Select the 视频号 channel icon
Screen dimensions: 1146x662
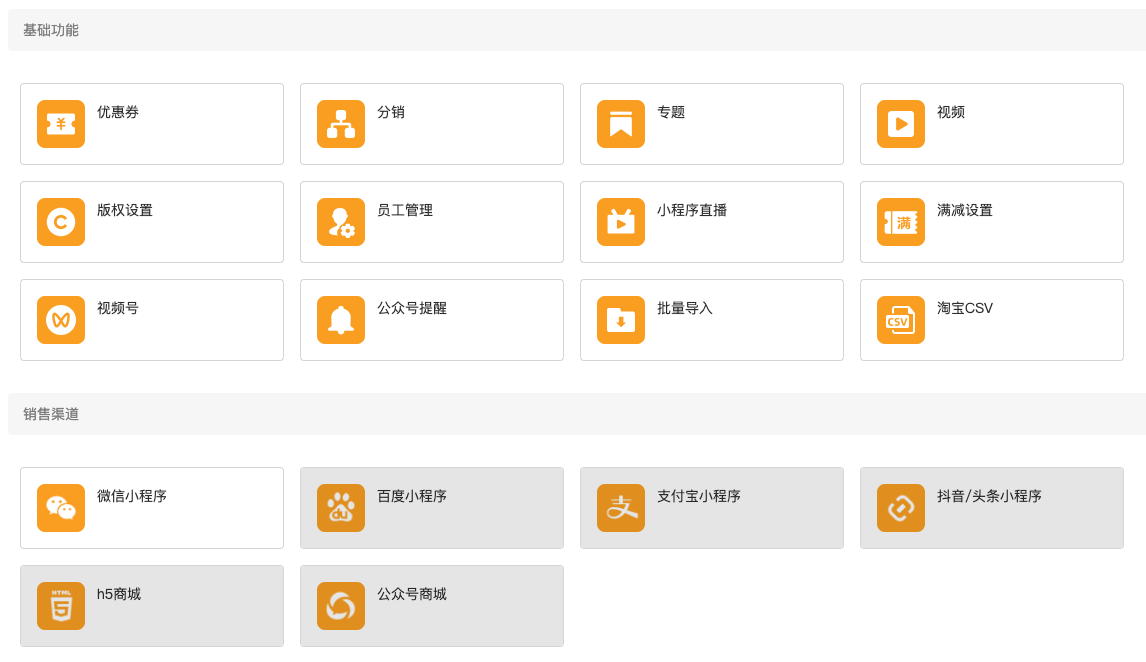pyautogui.click(x=61, y=320)
